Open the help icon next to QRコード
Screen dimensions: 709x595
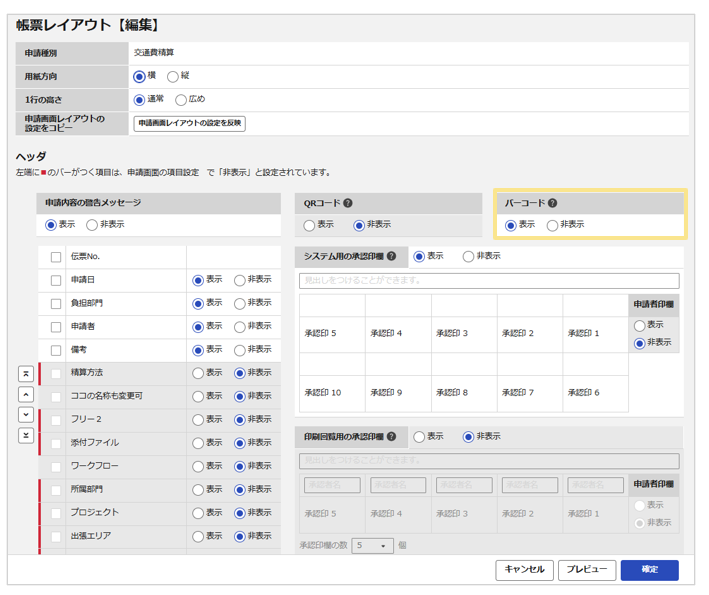coord(347,203)
